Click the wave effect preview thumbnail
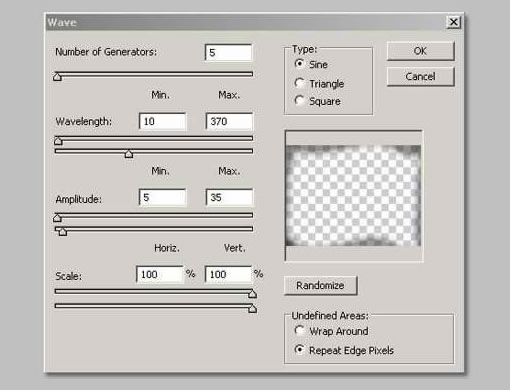 (x=353, y=196)
